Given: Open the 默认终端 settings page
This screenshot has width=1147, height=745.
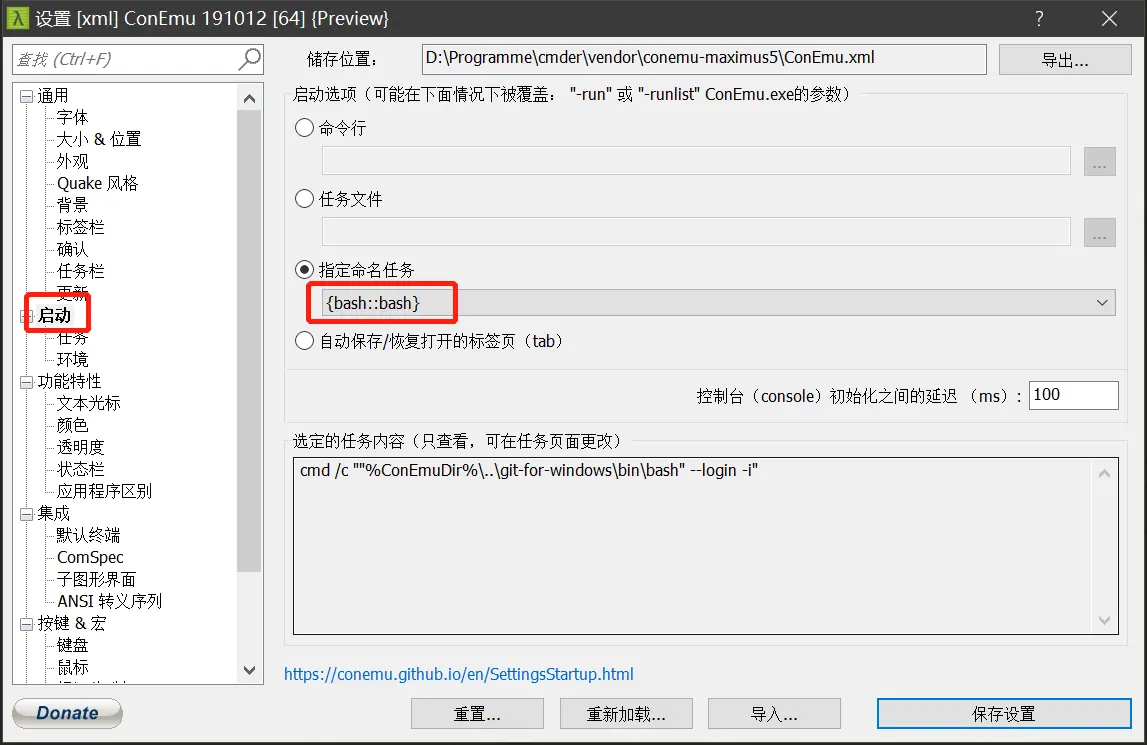Looking at the screenshot, I should [89, 535].
